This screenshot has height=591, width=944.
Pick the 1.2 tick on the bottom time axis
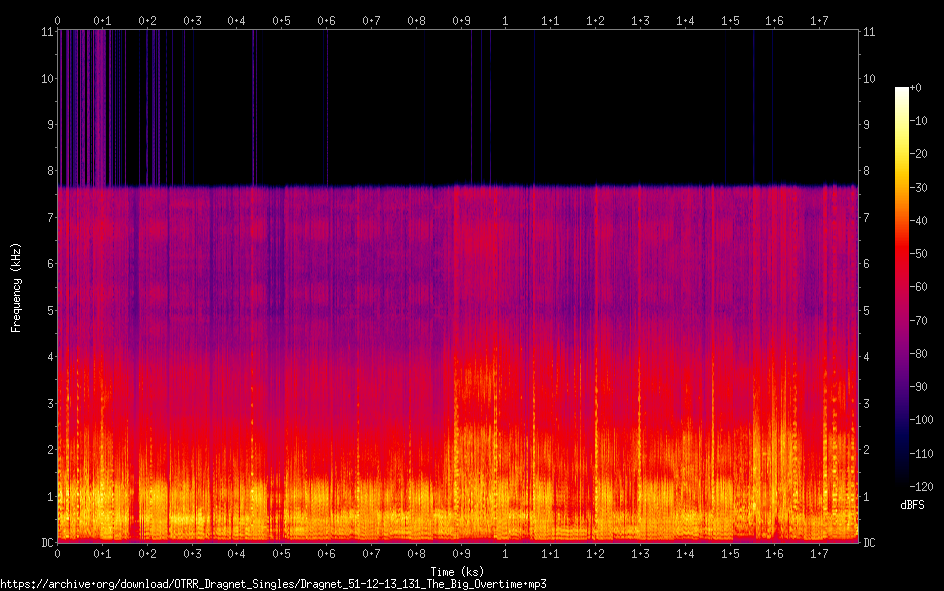click(x=595, y=553)
